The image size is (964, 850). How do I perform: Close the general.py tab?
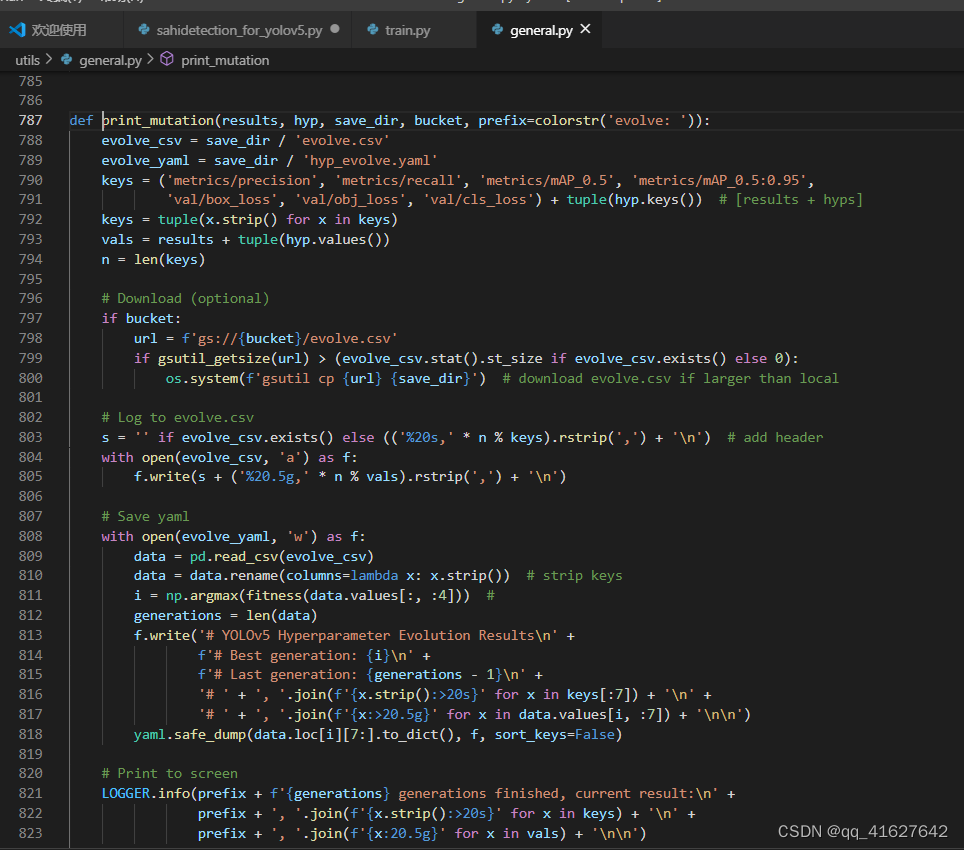tap(585, 29)
